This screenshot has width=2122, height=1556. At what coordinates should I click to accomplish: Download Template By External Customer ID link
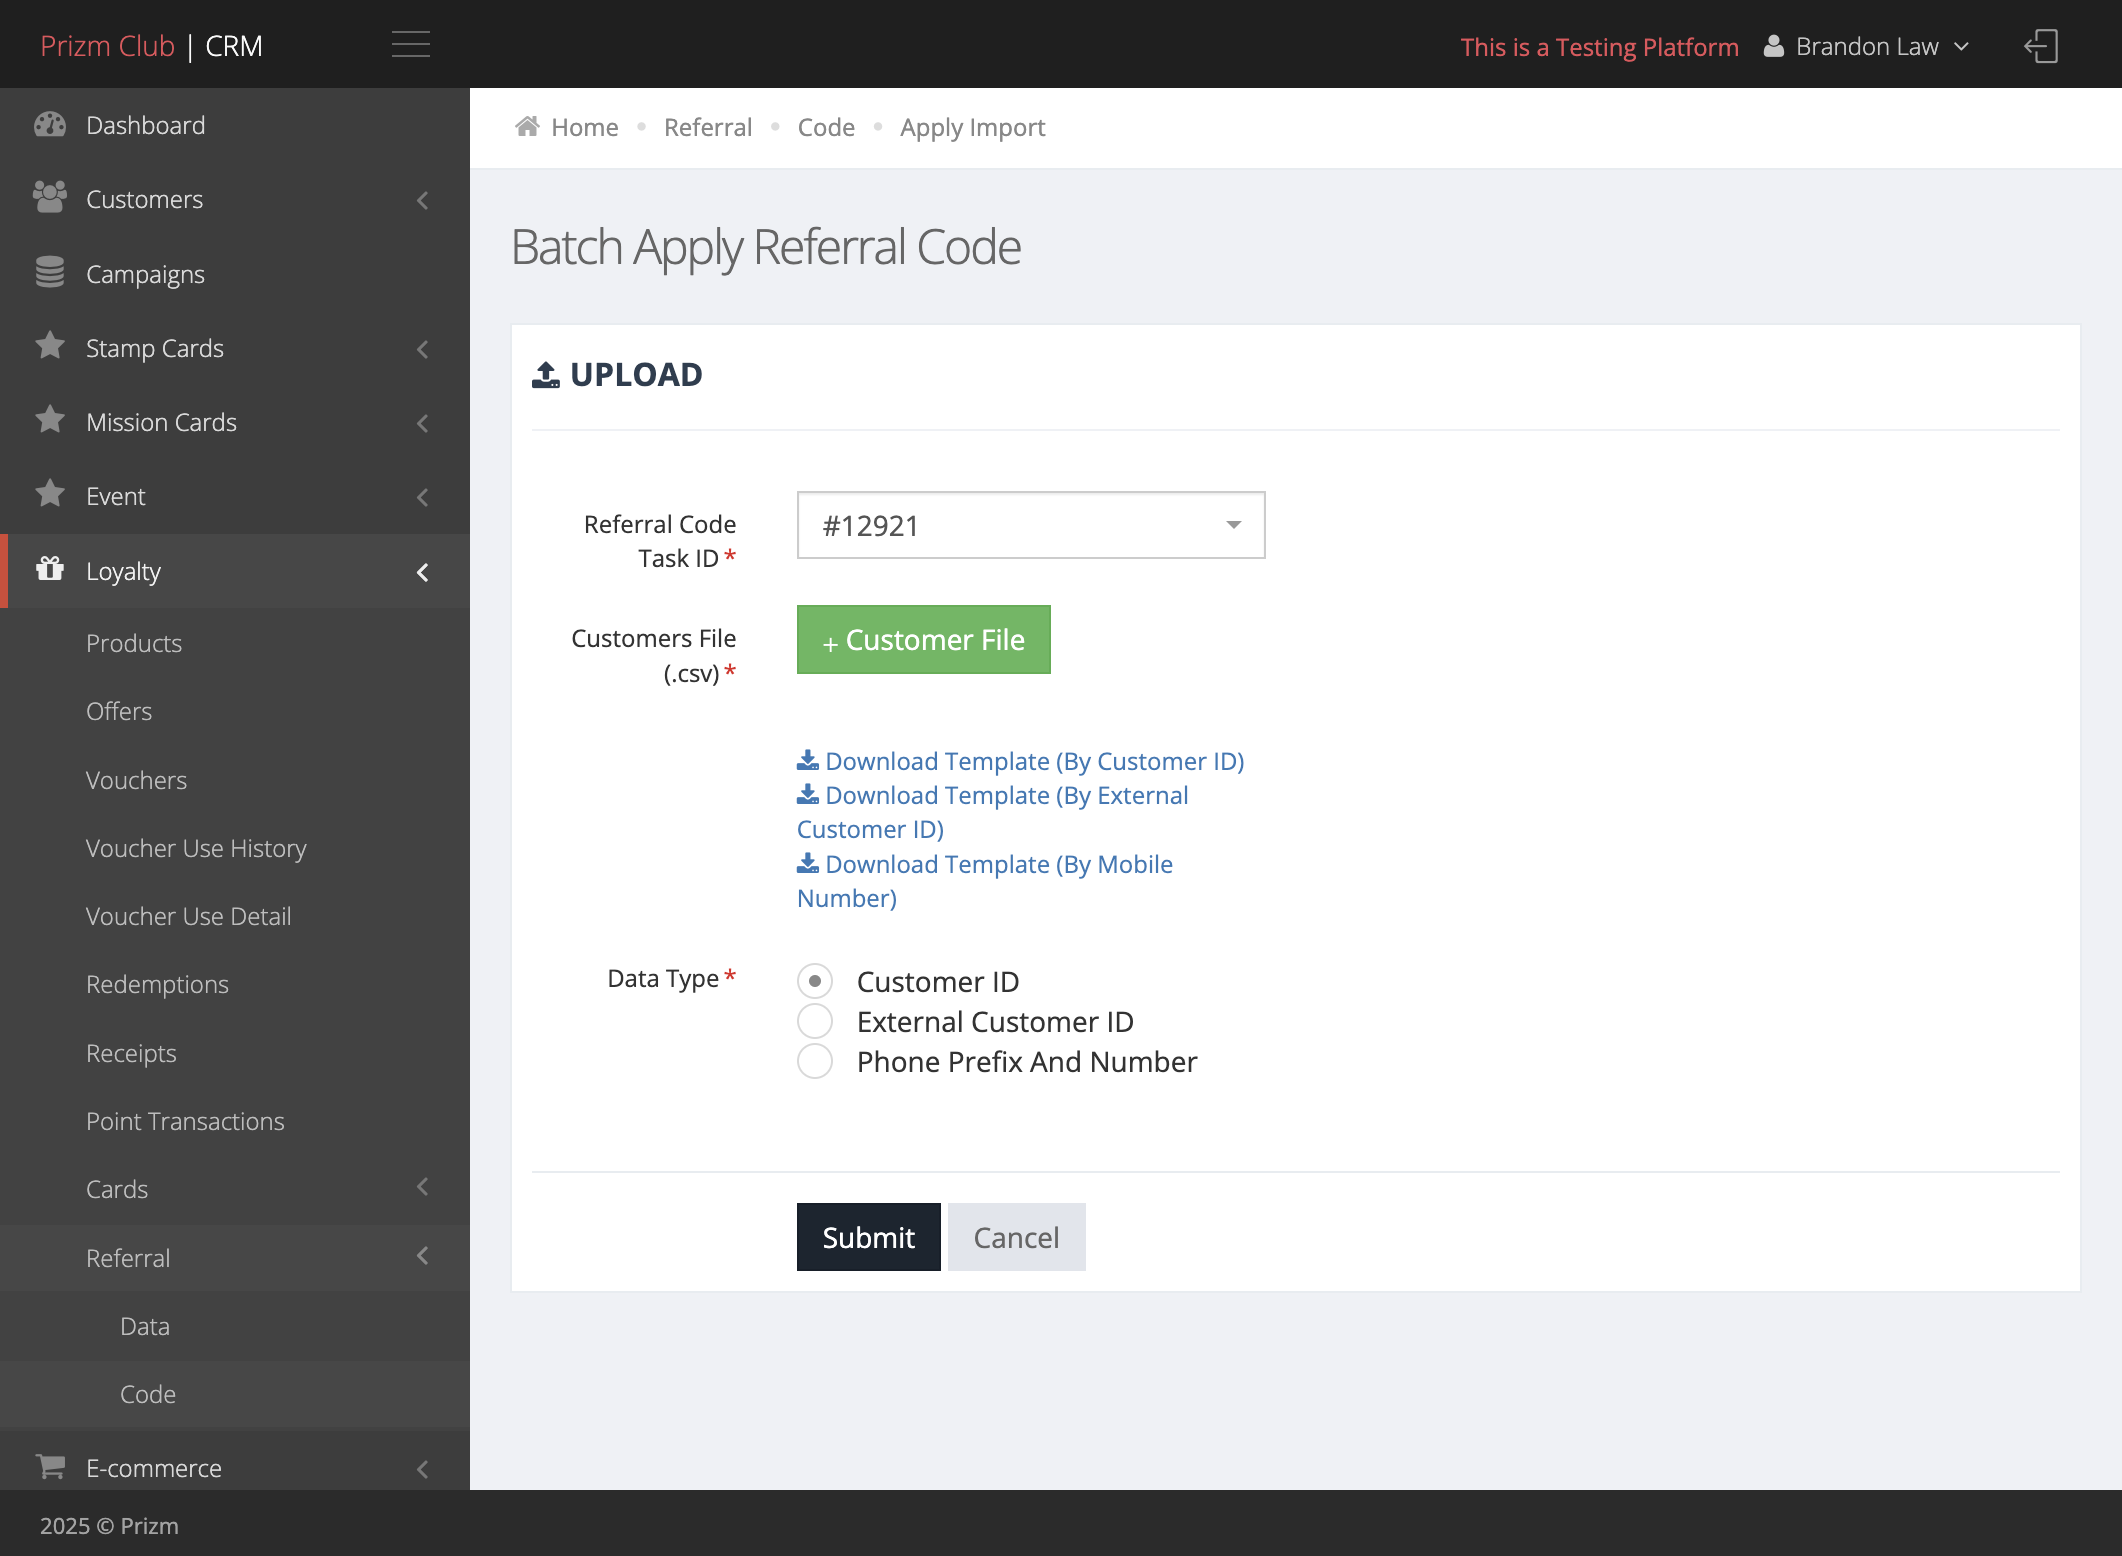[993, 812]
